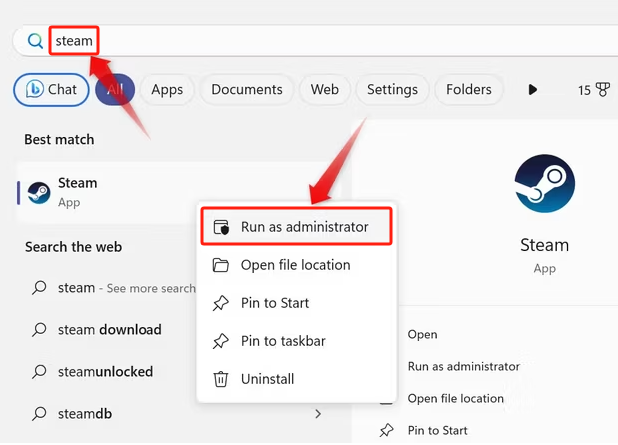The width and height of the screenshot is (618, 445).
Task: Switch to the Documents filter tab
Action: click(247, 90)
